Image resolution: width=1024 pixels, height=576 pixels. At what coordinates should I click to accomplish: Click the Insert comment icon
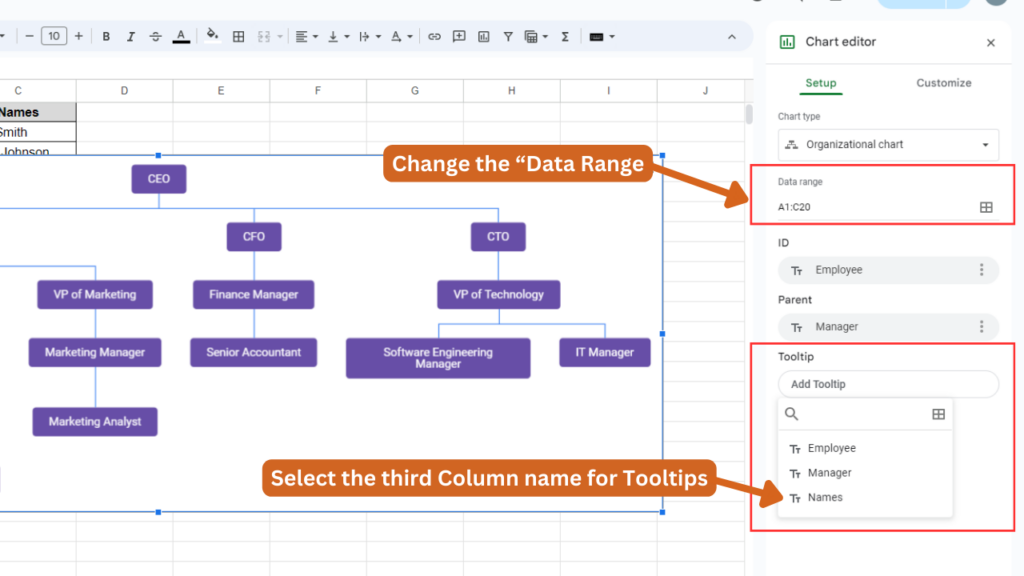coord(458,36)
